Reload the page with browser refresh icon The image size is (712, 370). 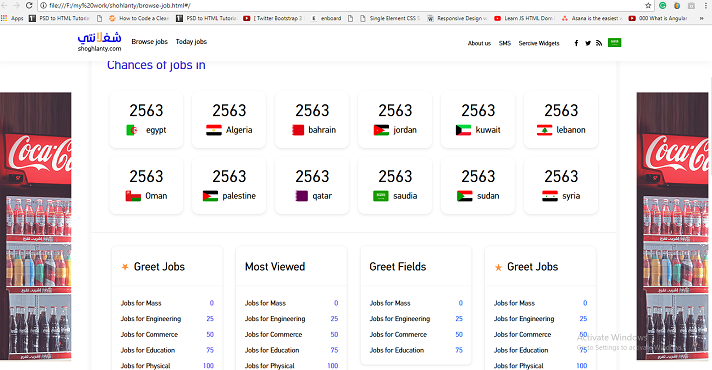pyautogui.click(x=29, y=5)
